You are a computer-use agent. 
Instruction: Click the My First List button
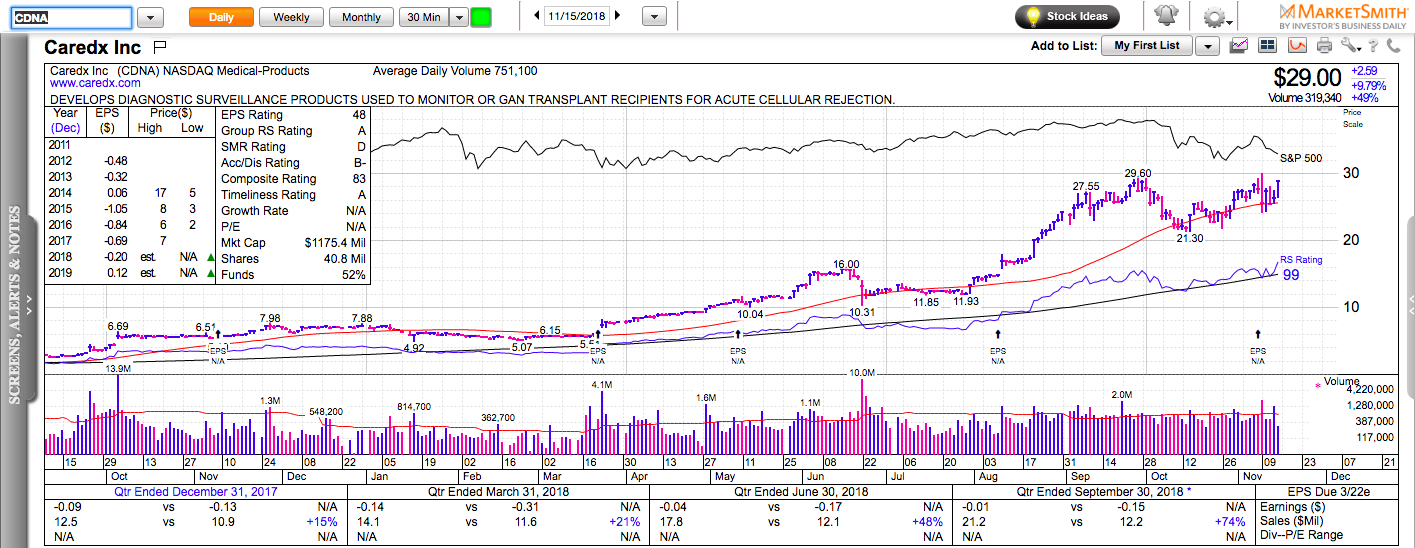[1147, 46]
